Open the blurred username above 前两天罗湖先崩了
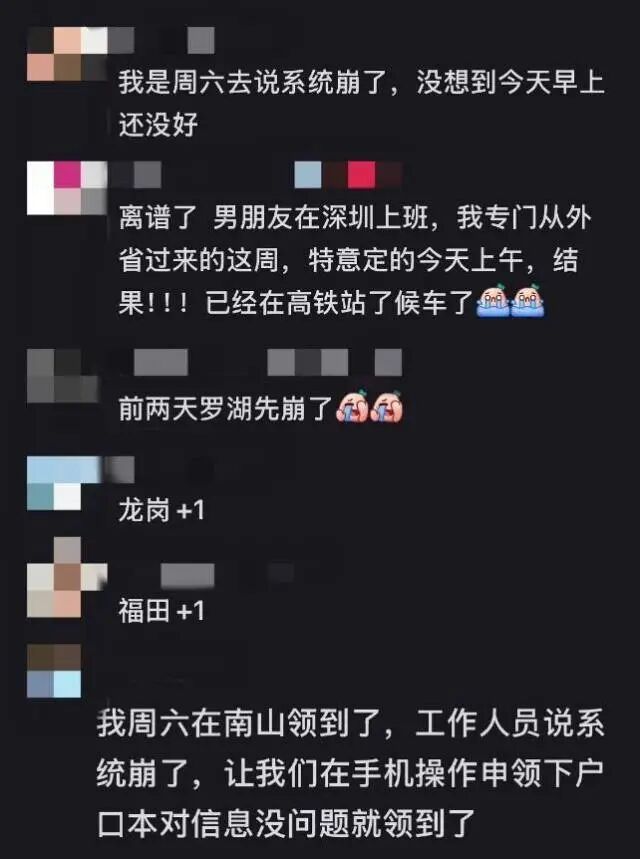 (x=268, y=363)
